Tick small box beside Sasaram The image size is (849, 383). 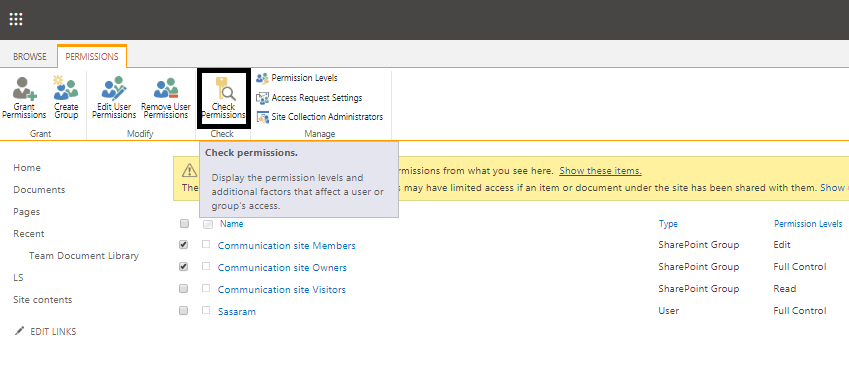tap(206, 310)
